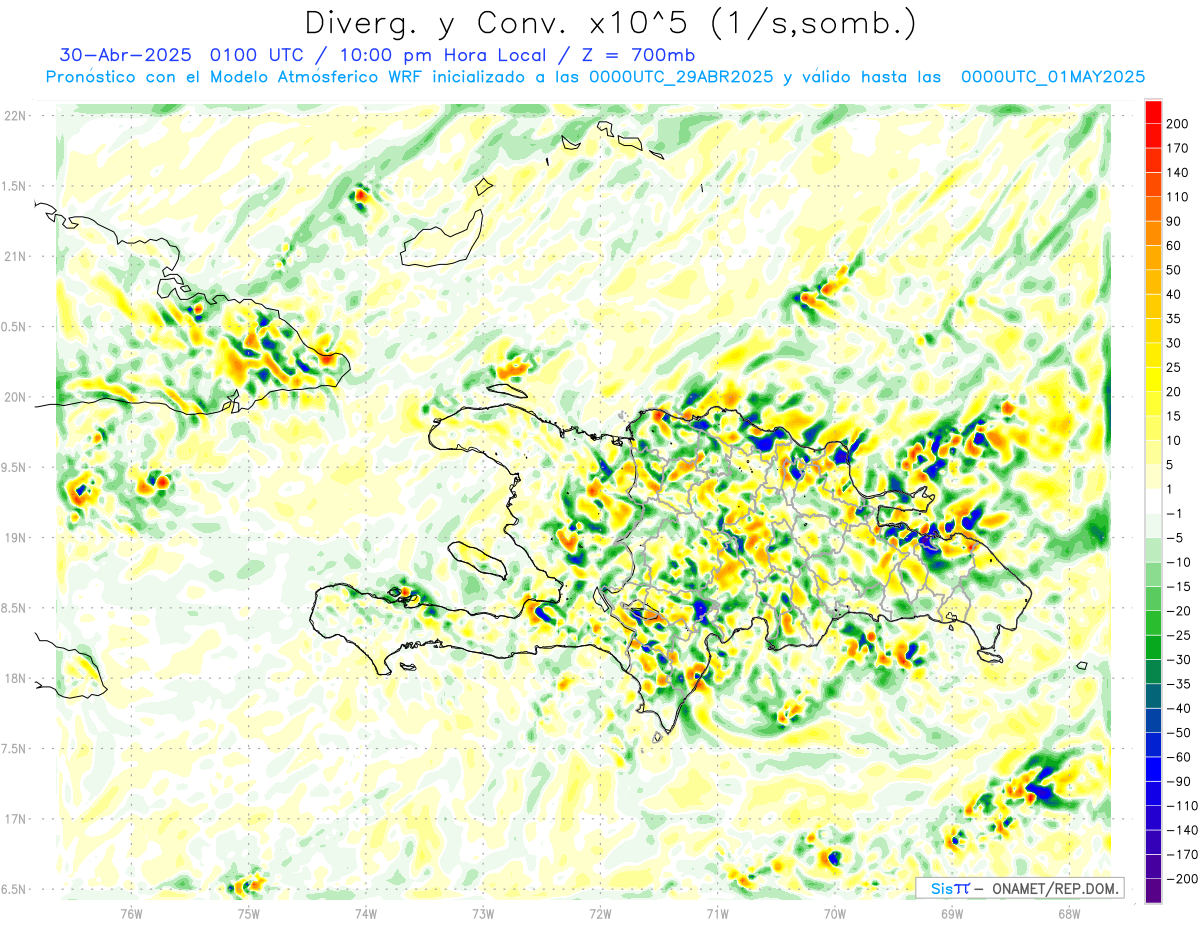Viewport: 1200px width, 927px height.
Task: Click the negative -140 colorbar value
Action: click(1181, 830)
